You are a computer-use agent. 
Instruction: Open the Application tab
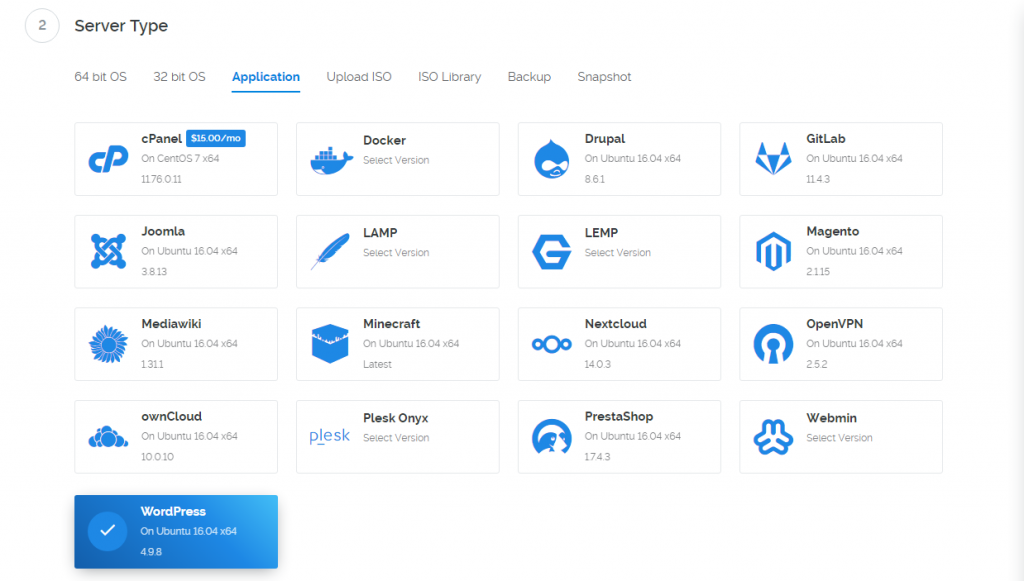(x=266, y=77)
